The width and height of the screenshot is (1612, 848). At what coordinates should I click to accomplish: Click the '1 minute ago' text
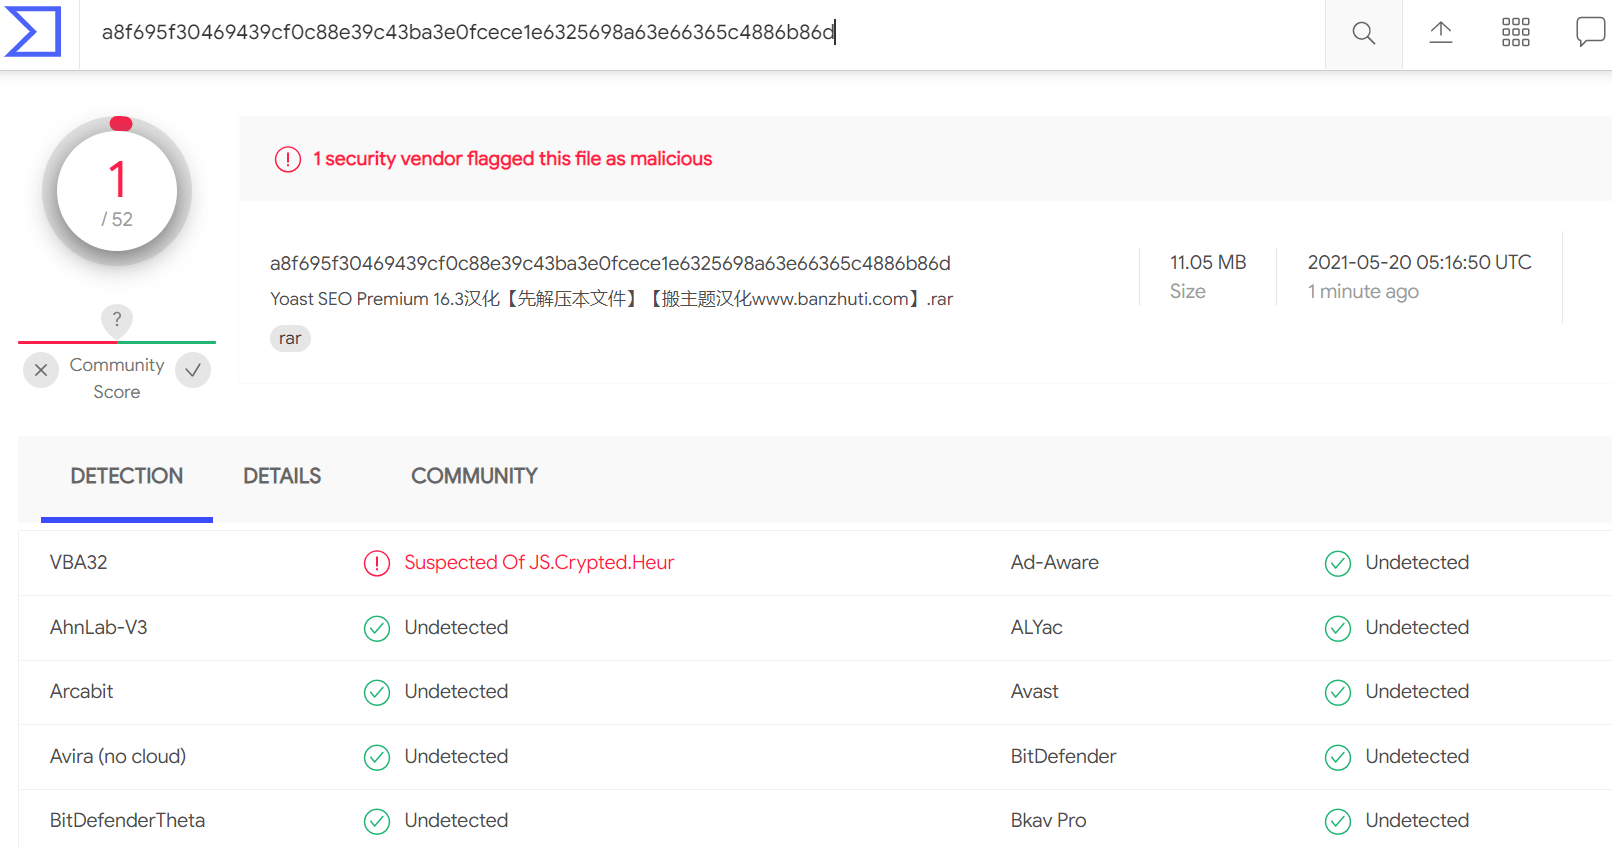pos(1363,292)
